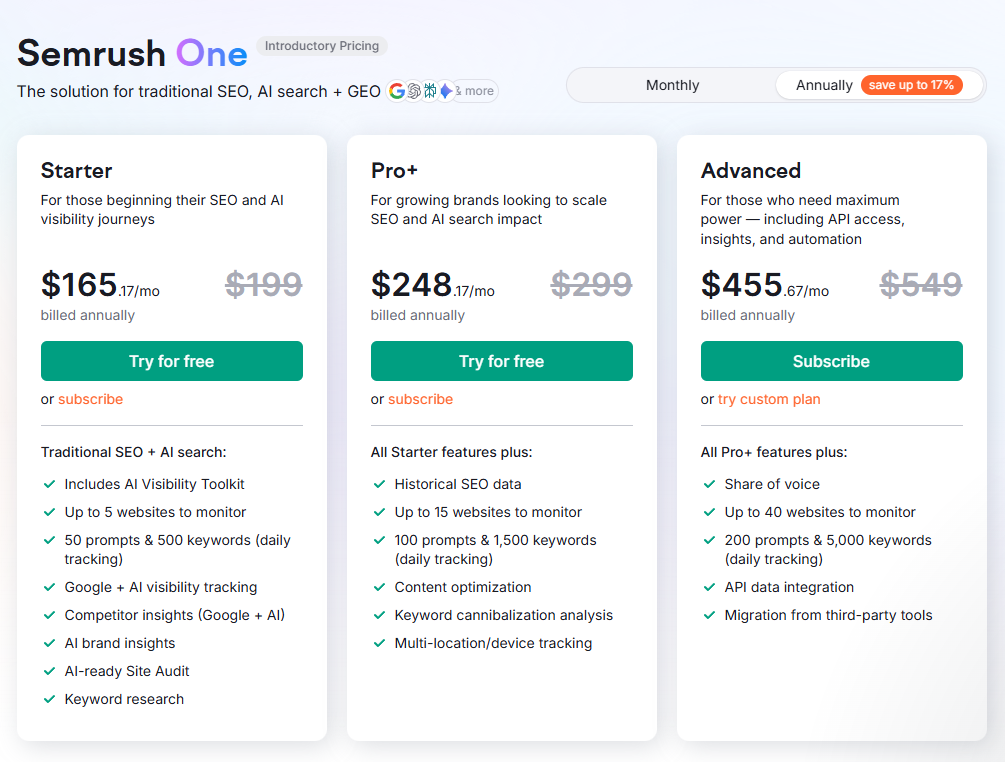Select Annually billing option
Viewport: 1005px width, 762px height.
(823, 85)
